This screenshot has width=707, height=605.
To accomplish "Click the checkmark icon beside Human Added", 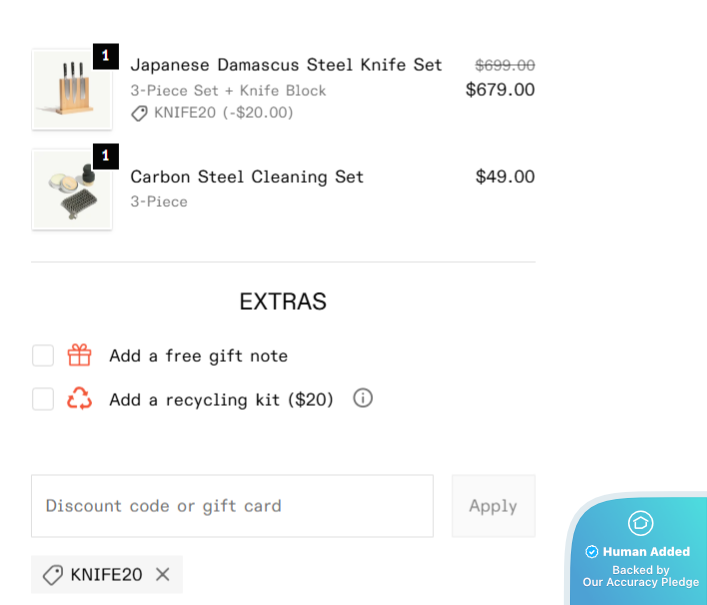I will pyautogui.click(x=592, y=552).
